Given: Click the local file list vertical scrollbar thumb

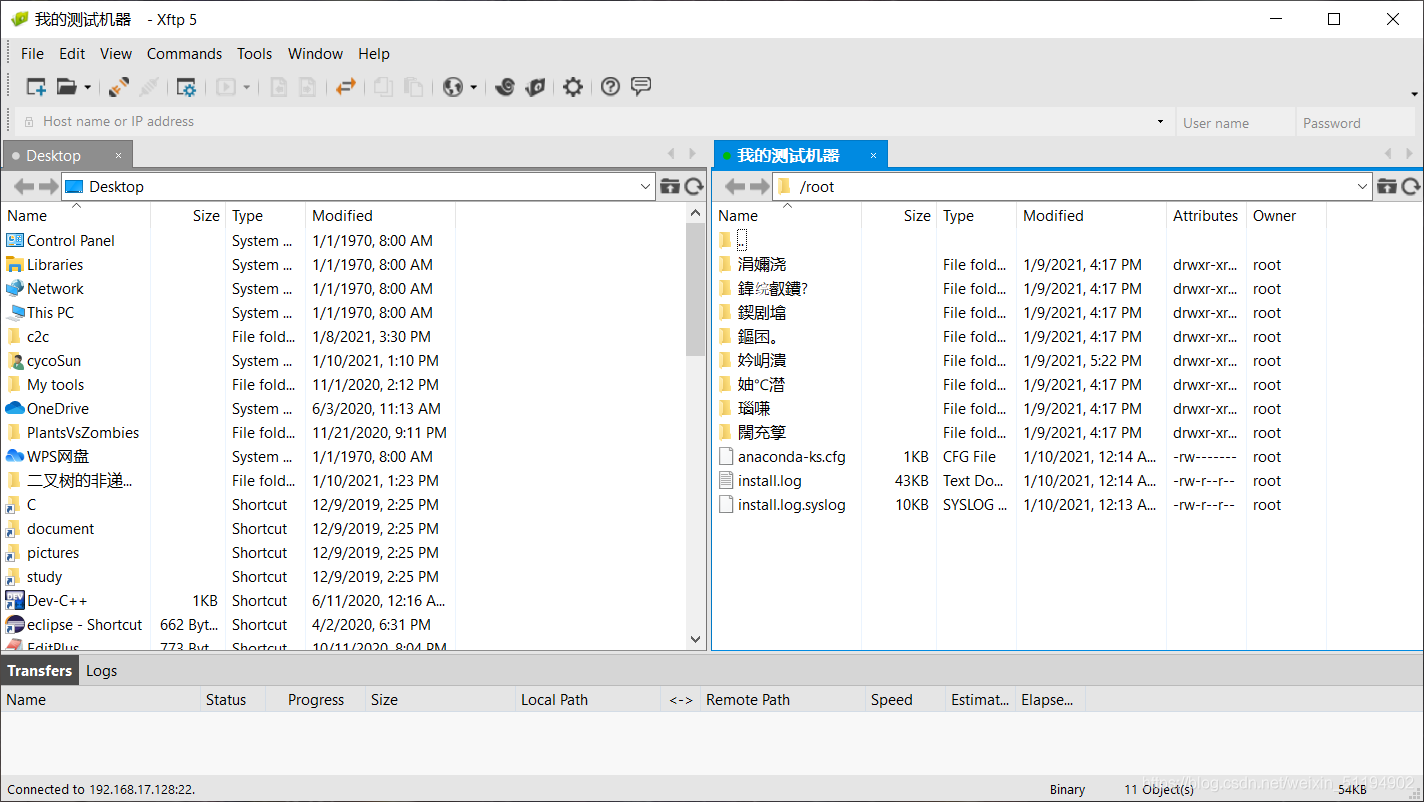Looking at the screenshot, I should coord(696,290).
